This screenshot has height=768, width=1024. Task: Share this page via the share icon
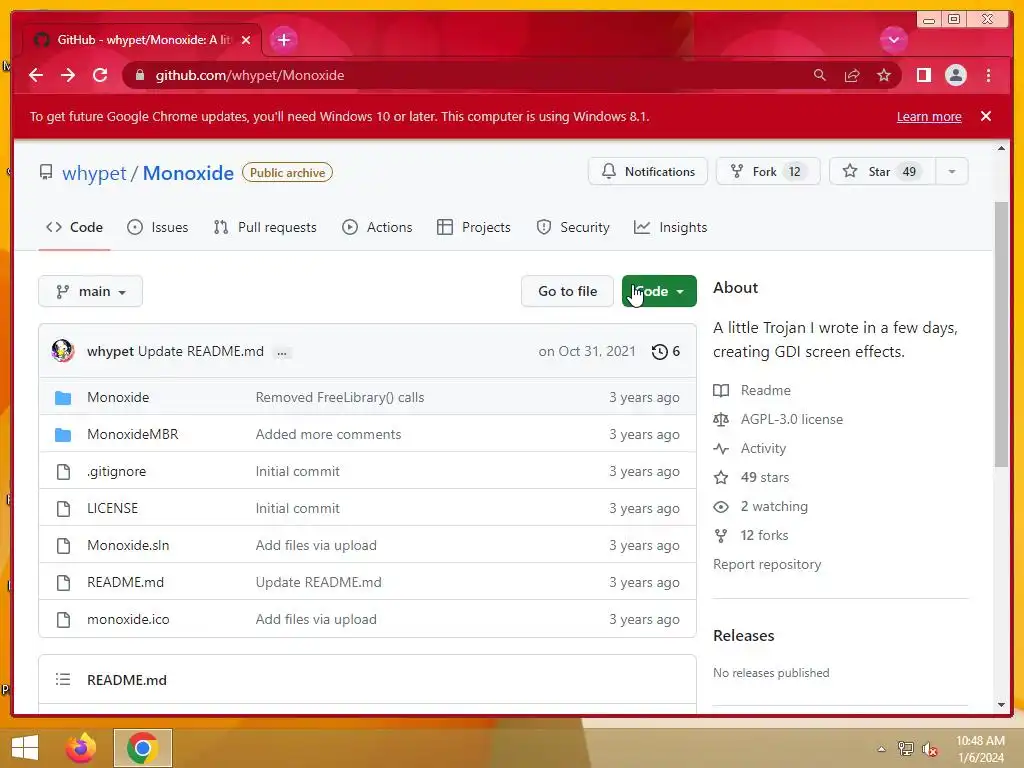[x=852, y=75]
